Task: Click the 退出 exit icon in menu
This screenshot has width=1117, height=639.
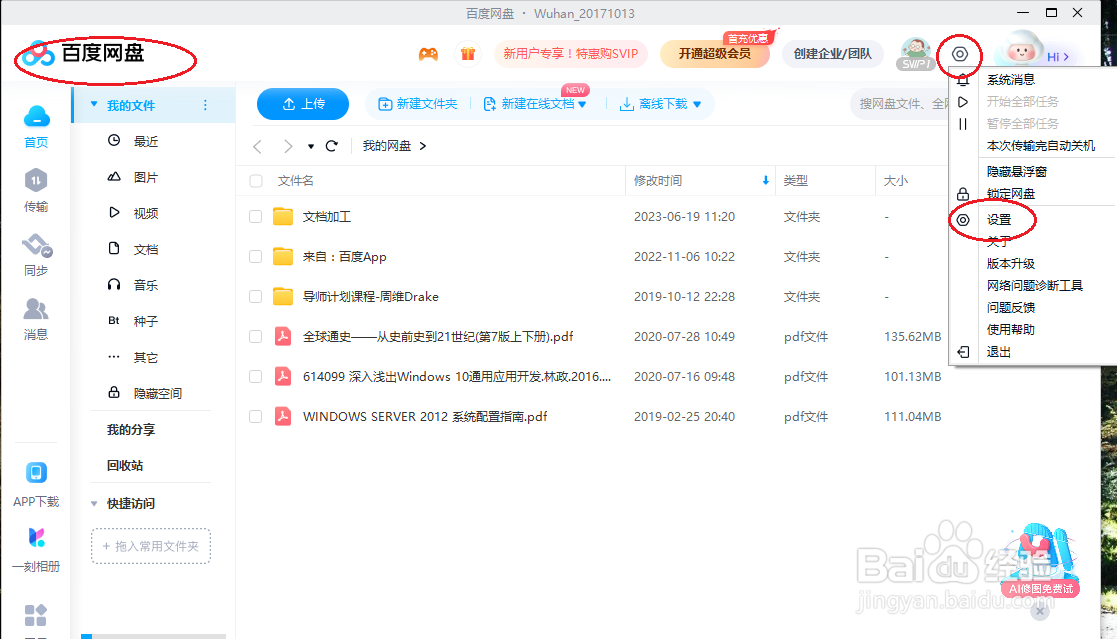Action: click(963, 352)
